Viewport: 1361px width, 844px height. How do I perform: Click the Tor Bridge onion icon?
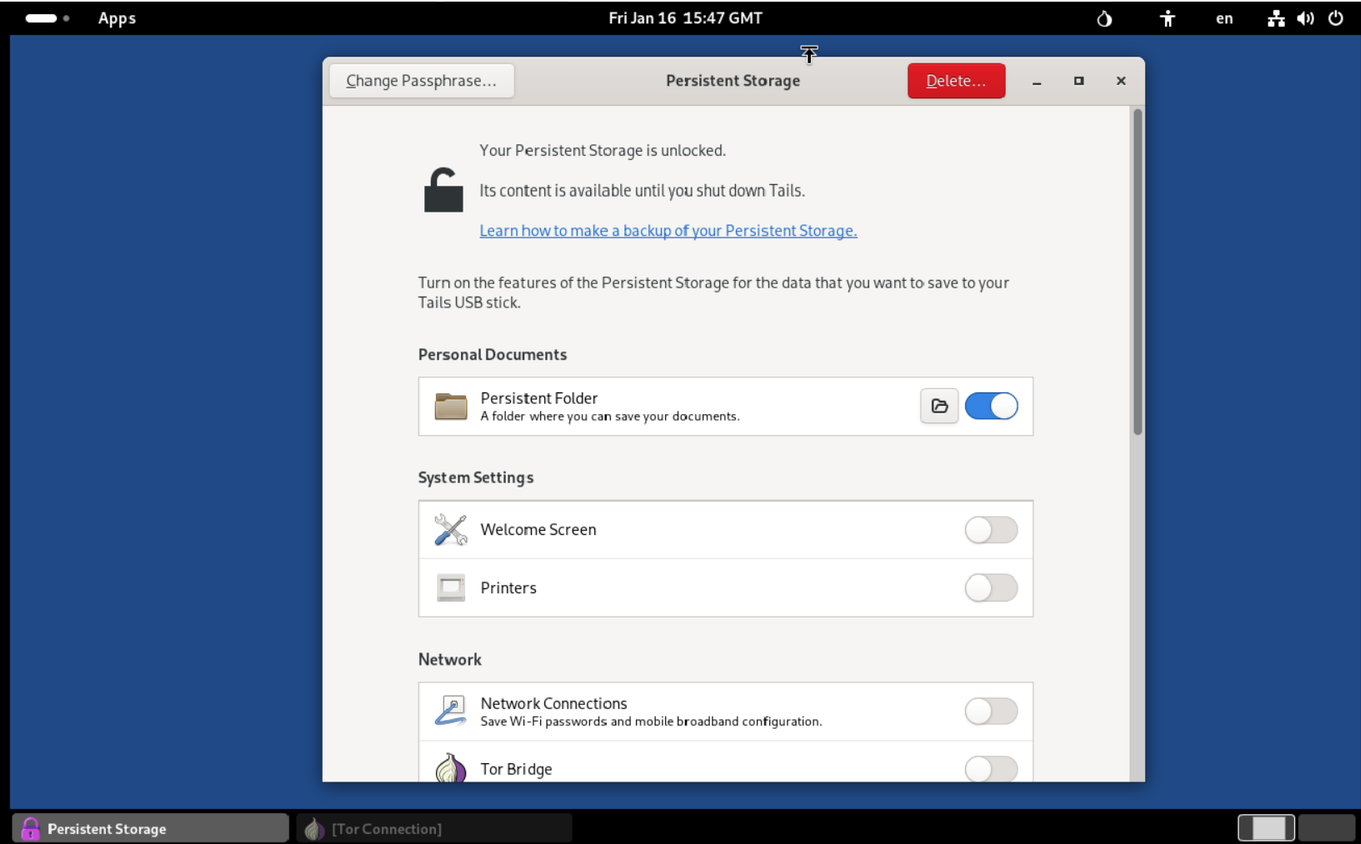pyautogui.click(x=451, y=768)
